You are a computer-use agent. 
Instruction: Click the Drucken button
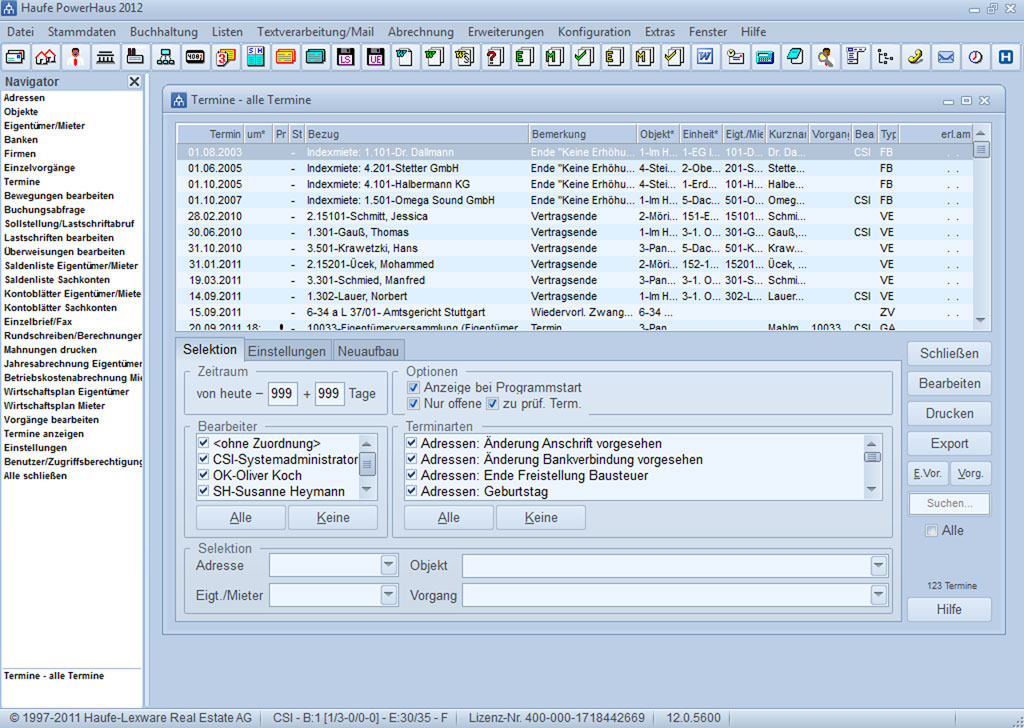pos(949,413)
